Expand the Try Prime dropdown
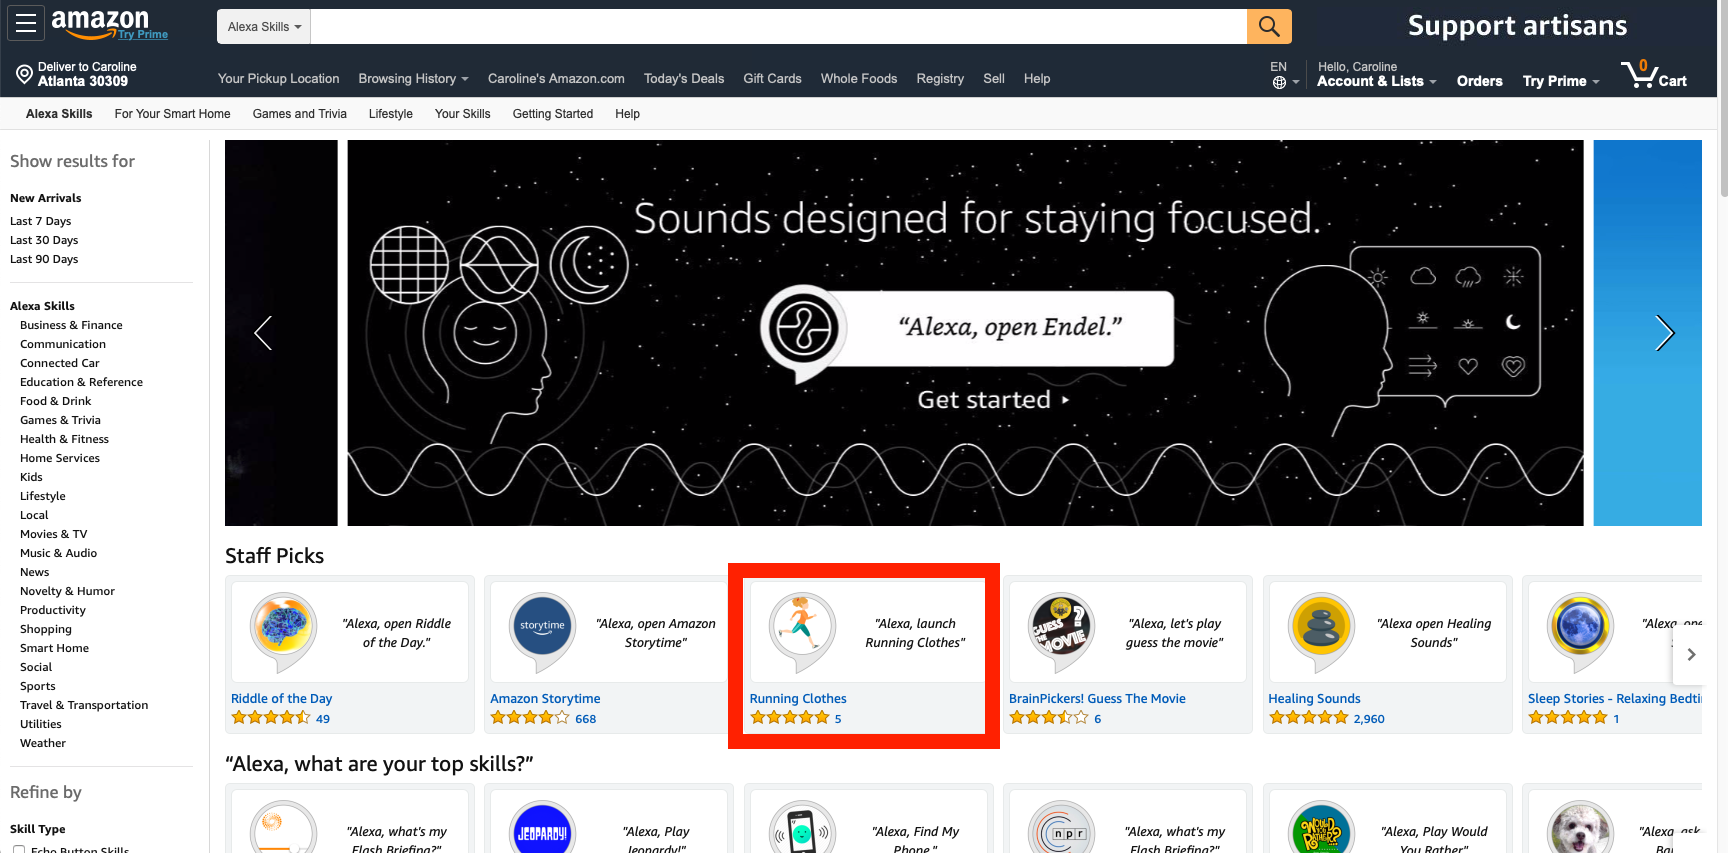Image resolution: width=1728 pixels, height=853 pixels. pyautogui.click(x=1561, y=81)
